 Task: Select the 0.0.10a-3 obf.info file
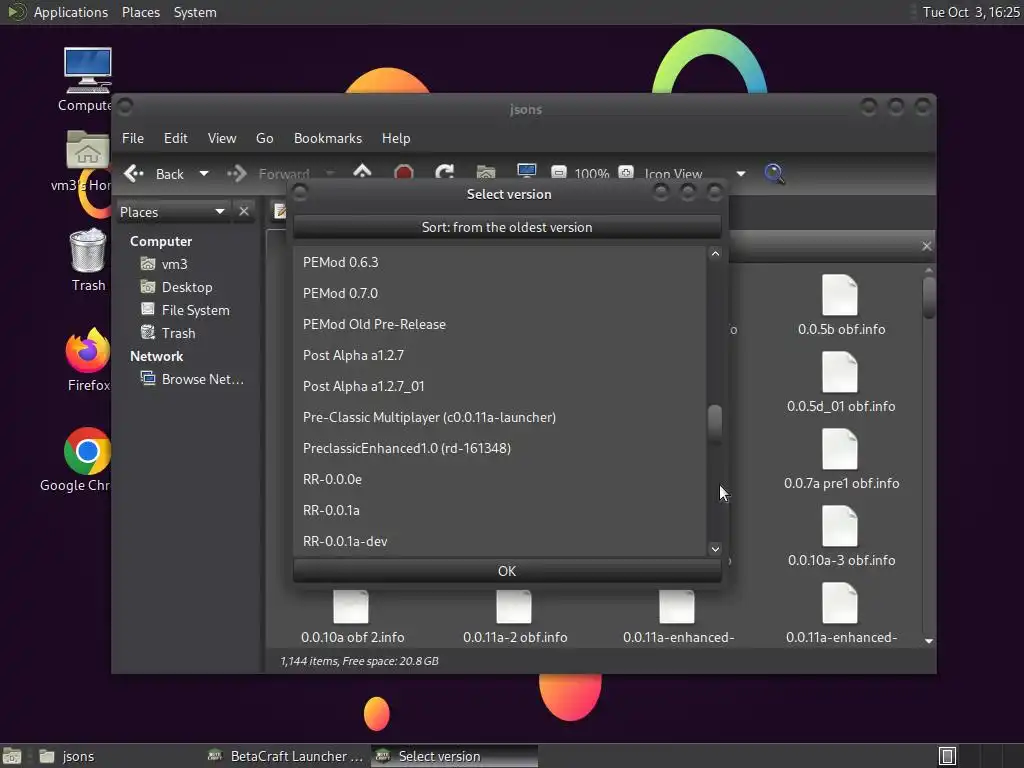click(x=840, y=537)
